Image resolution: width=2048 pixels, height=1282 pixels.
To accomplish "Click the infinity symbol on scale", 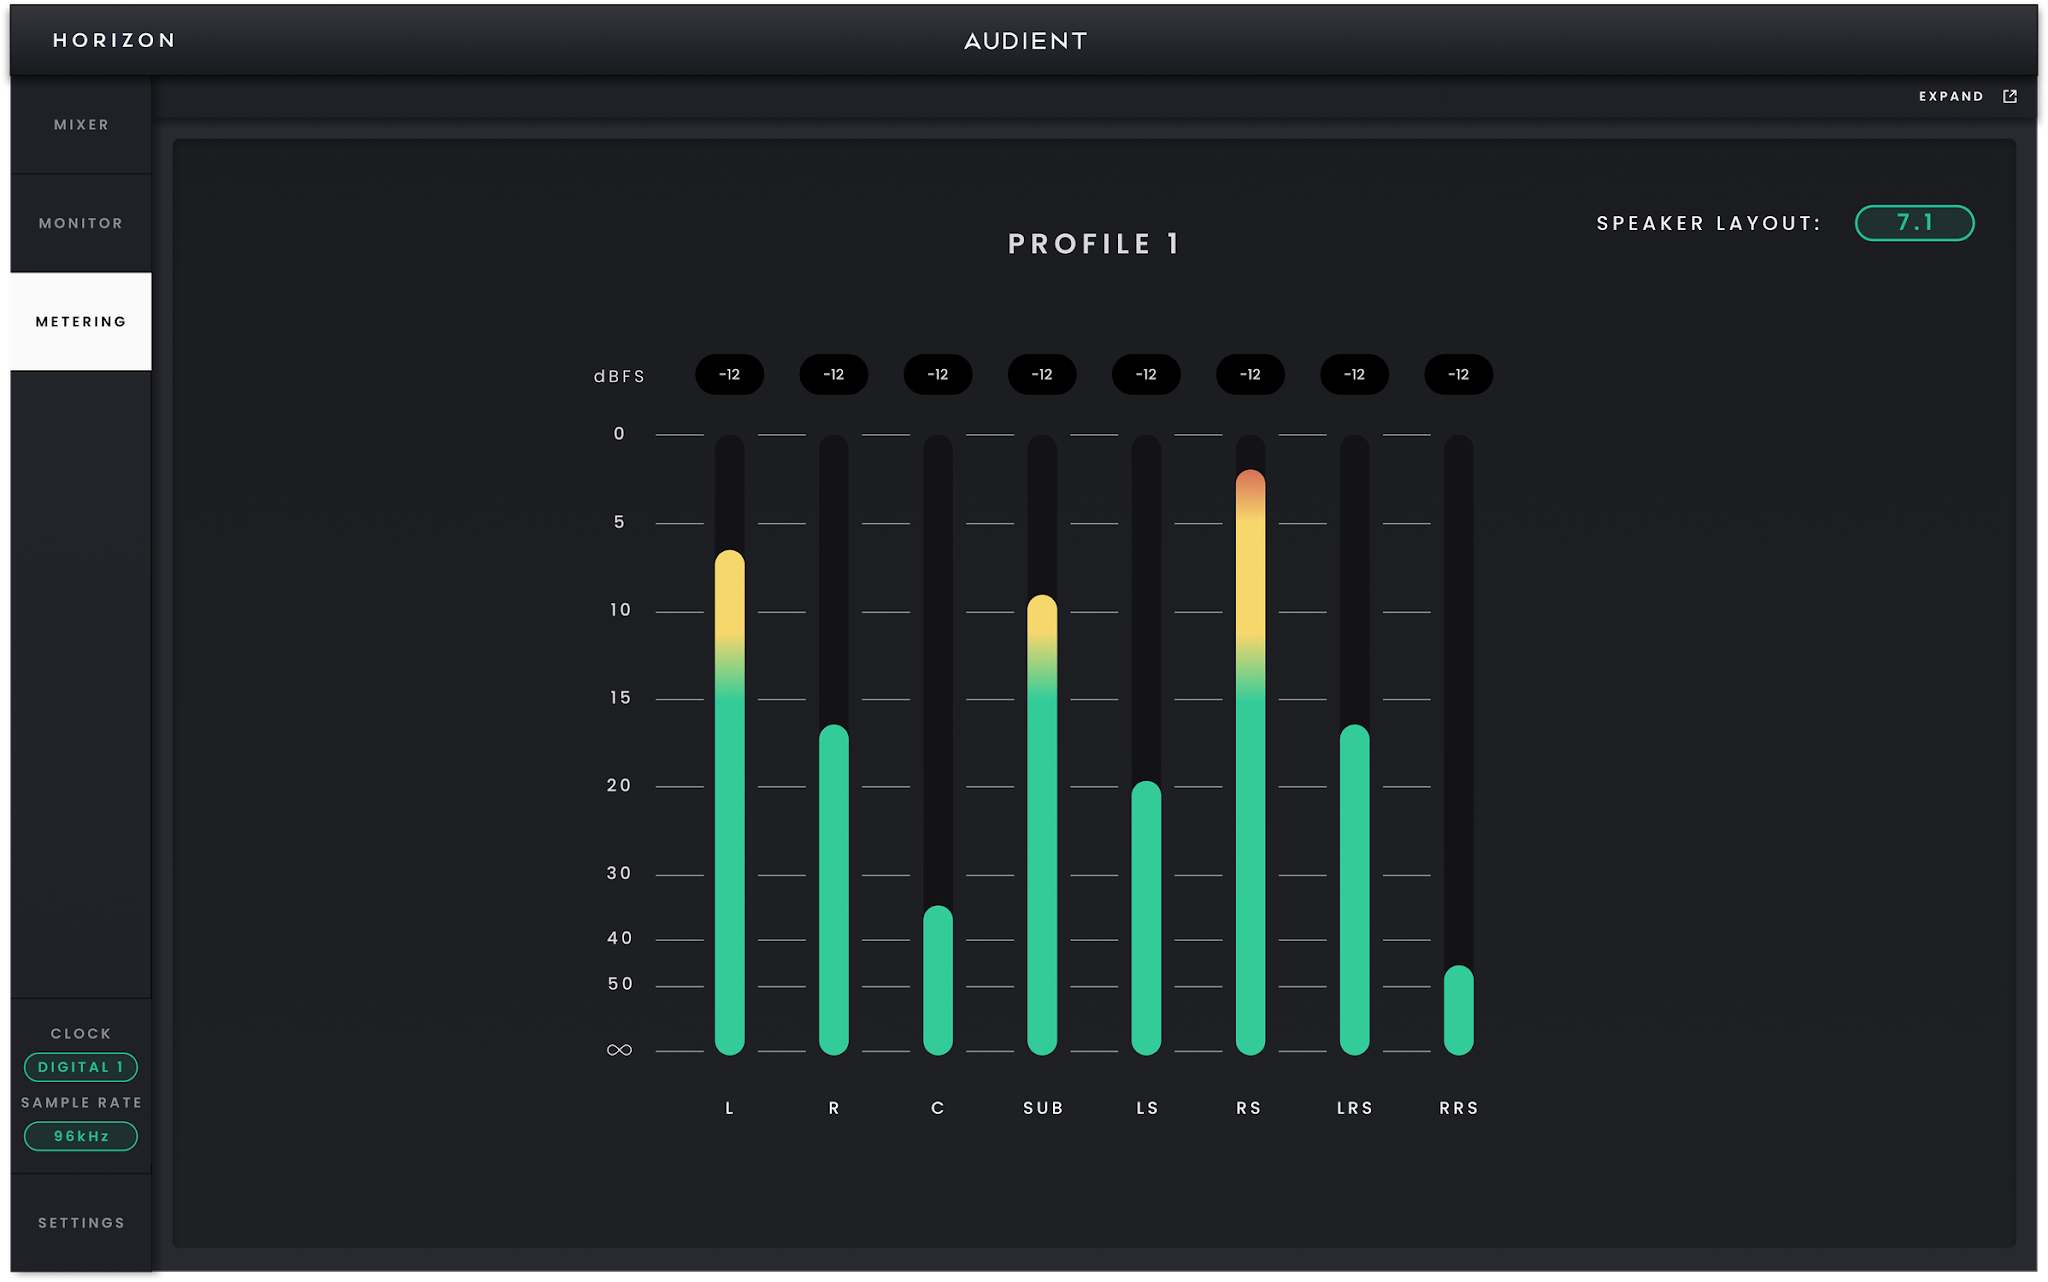I will pos(619,1050).
